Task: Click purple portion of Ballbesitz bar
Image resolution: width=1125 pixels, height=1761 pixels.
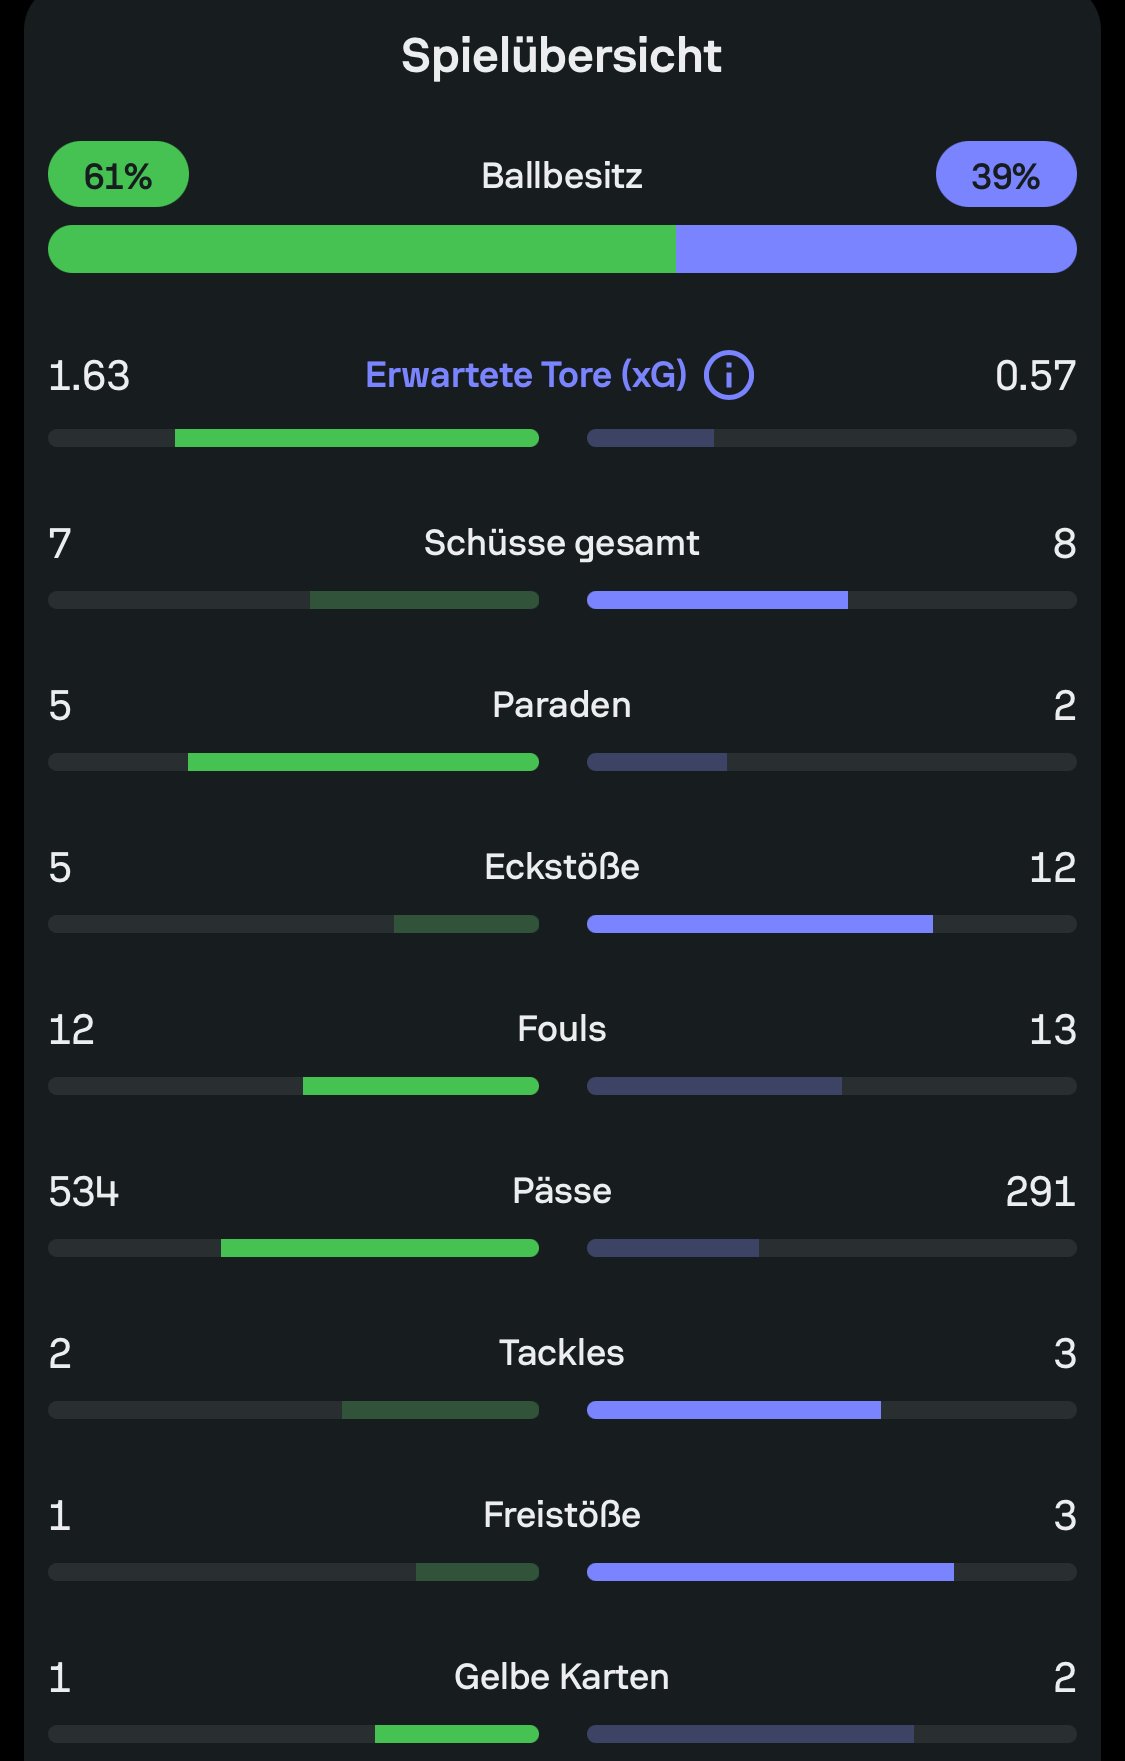Action: tap(876, 249)
